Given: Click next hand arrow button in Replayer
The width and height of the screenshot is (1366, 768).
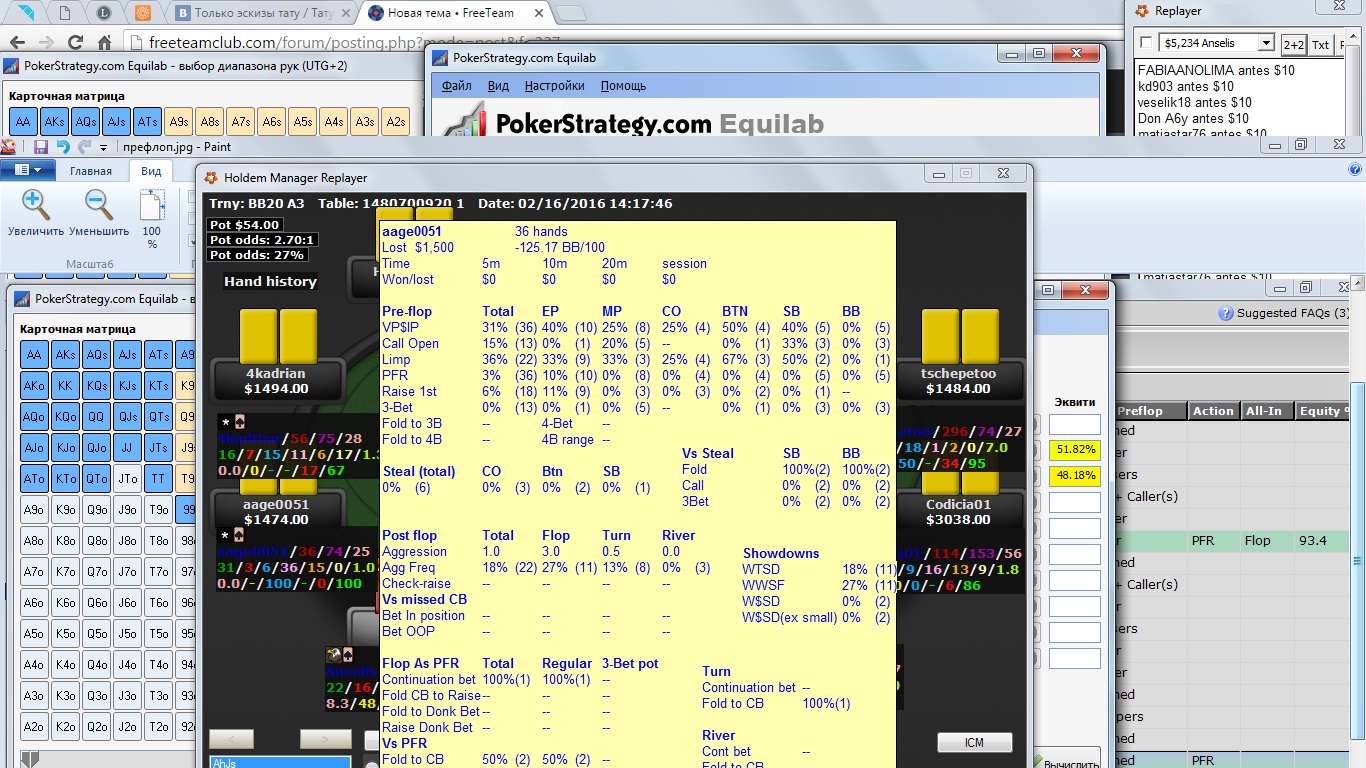Looking at the screenshot, I should (328, 739).
